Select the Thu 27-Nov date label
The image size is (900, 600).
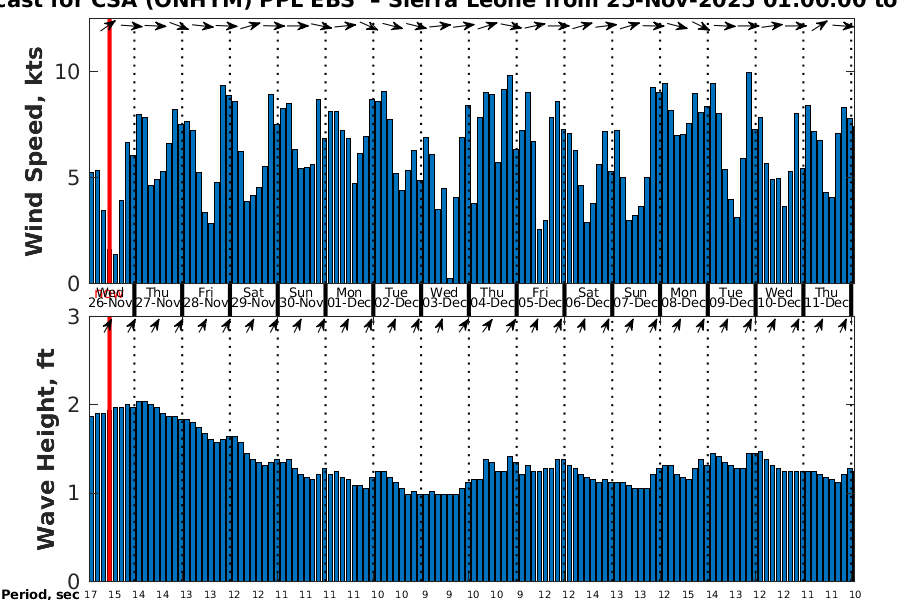(x=158, y=297)
